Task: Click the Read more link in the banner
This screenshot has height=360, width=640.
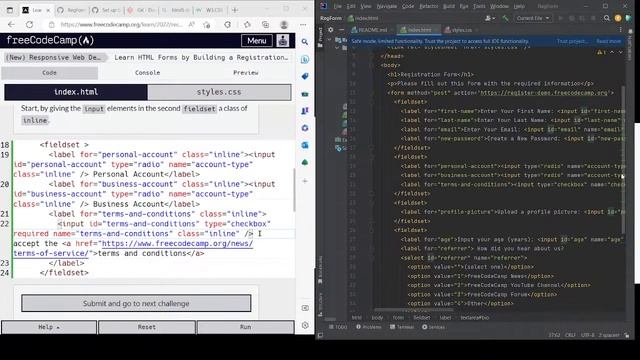Action: coord(609,41)
